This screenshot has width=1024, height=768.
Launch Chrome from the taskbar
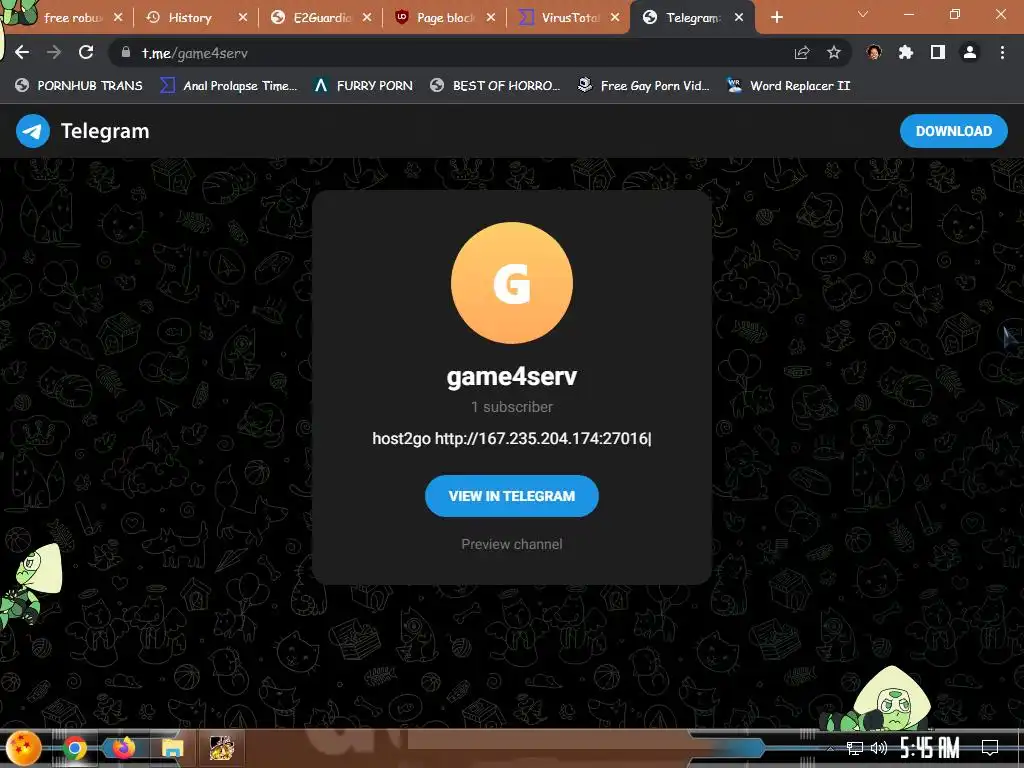point(74,748)
